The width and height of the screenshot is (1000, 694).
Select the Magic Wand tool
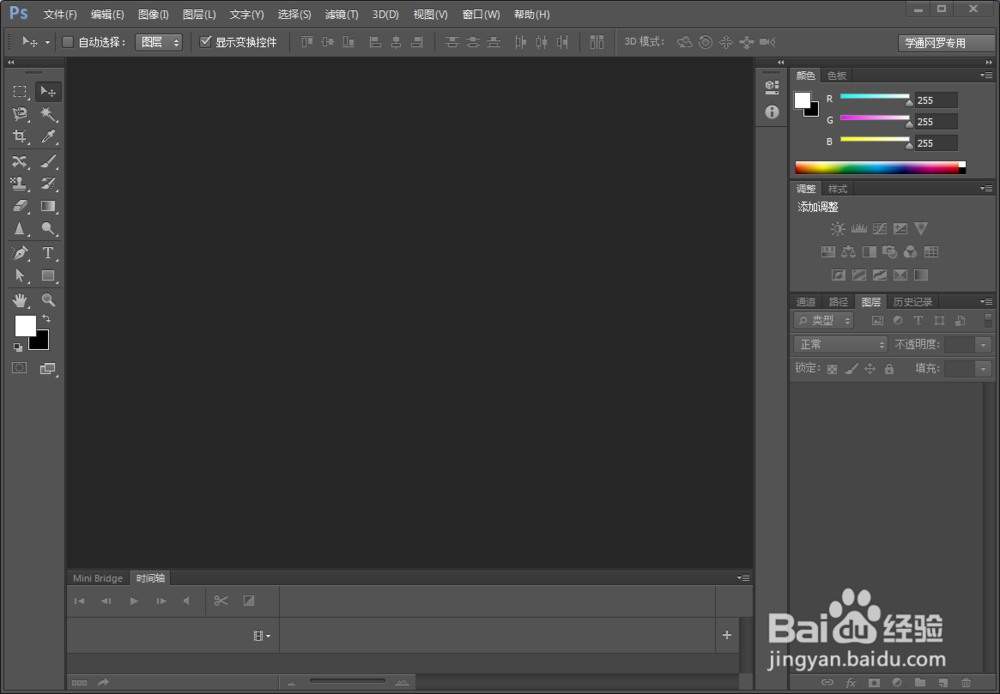click(x=48, y=114)
